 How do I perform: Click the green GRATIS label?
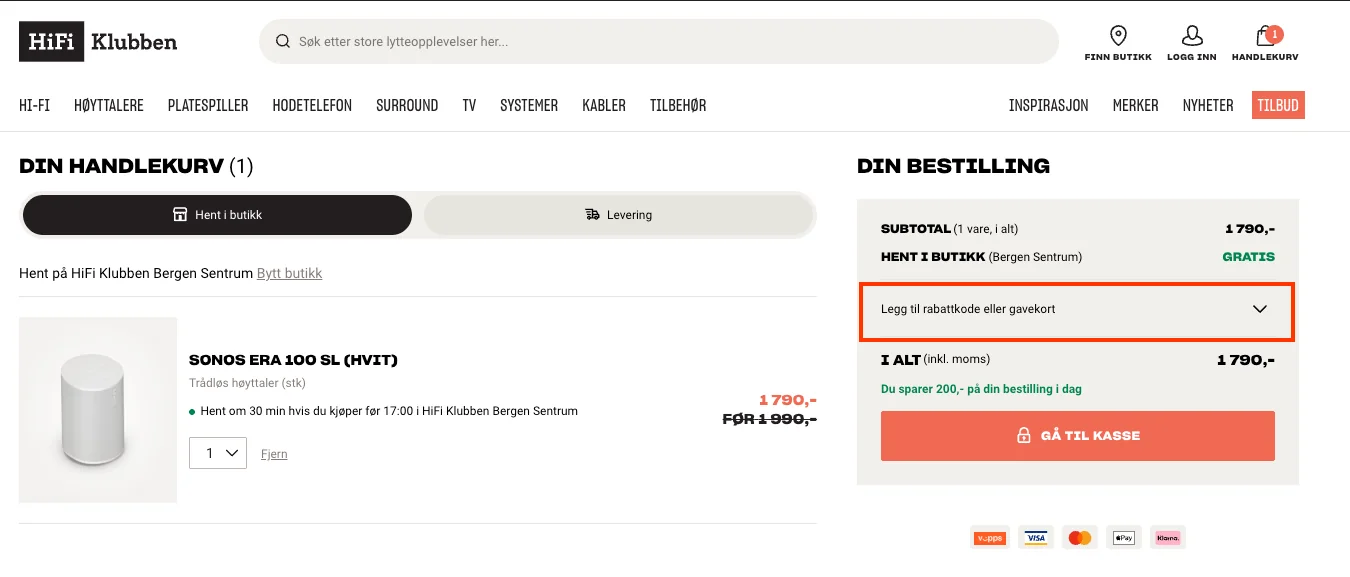point(1248,257)
